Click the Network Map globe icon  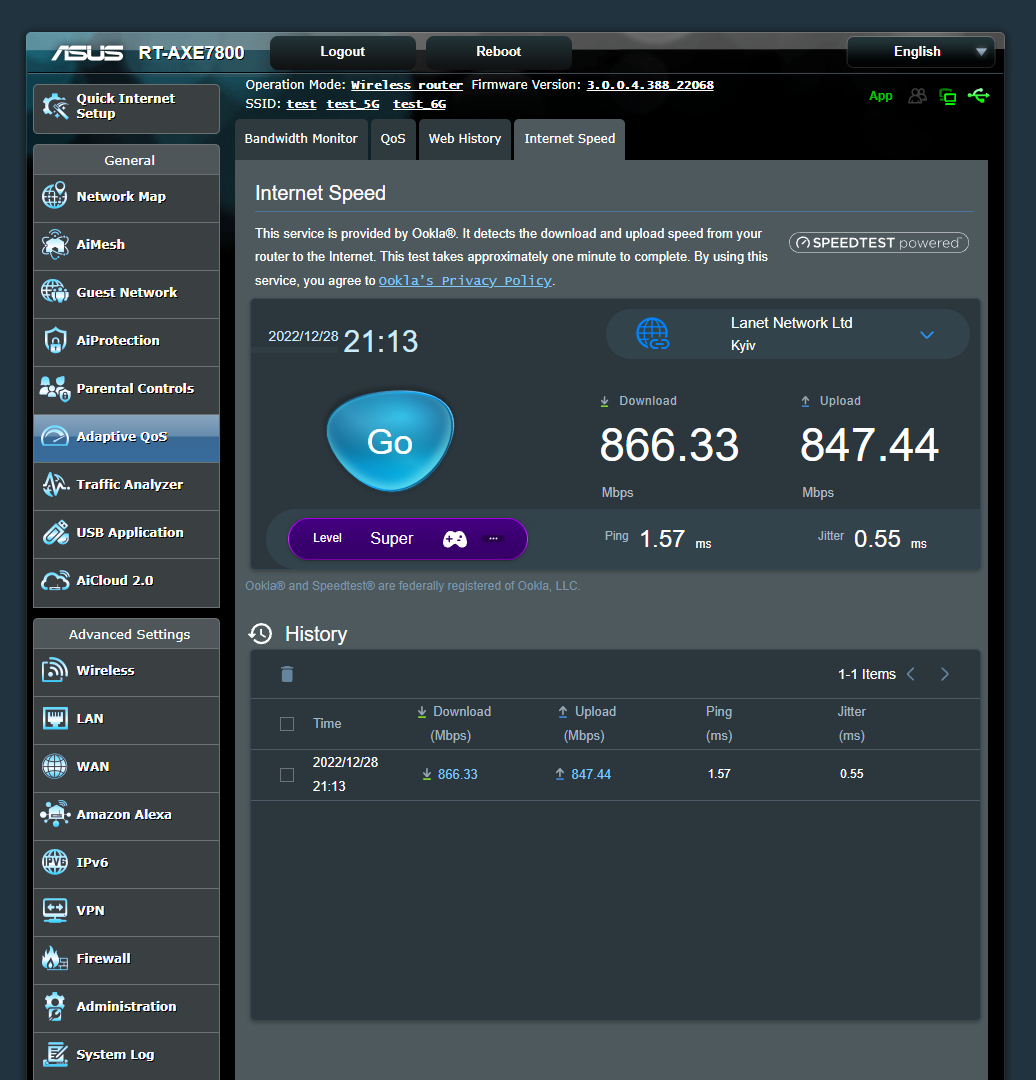[x=54, y=196]
